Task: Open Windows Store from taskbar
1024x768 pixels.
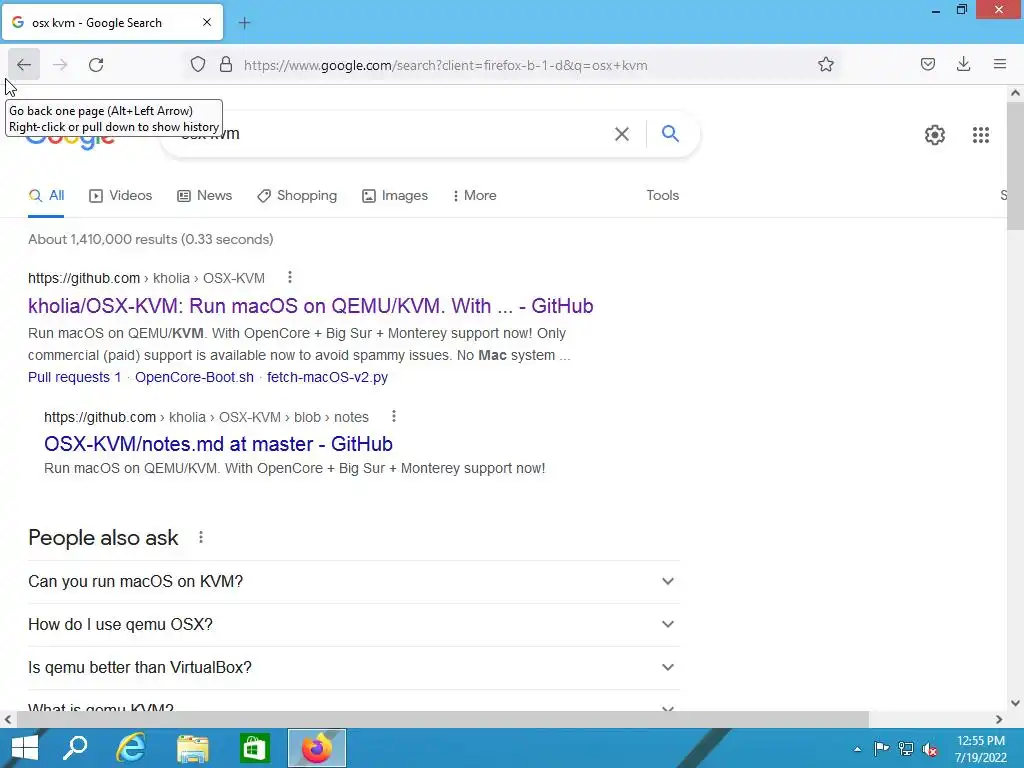Action: (254, 748)
